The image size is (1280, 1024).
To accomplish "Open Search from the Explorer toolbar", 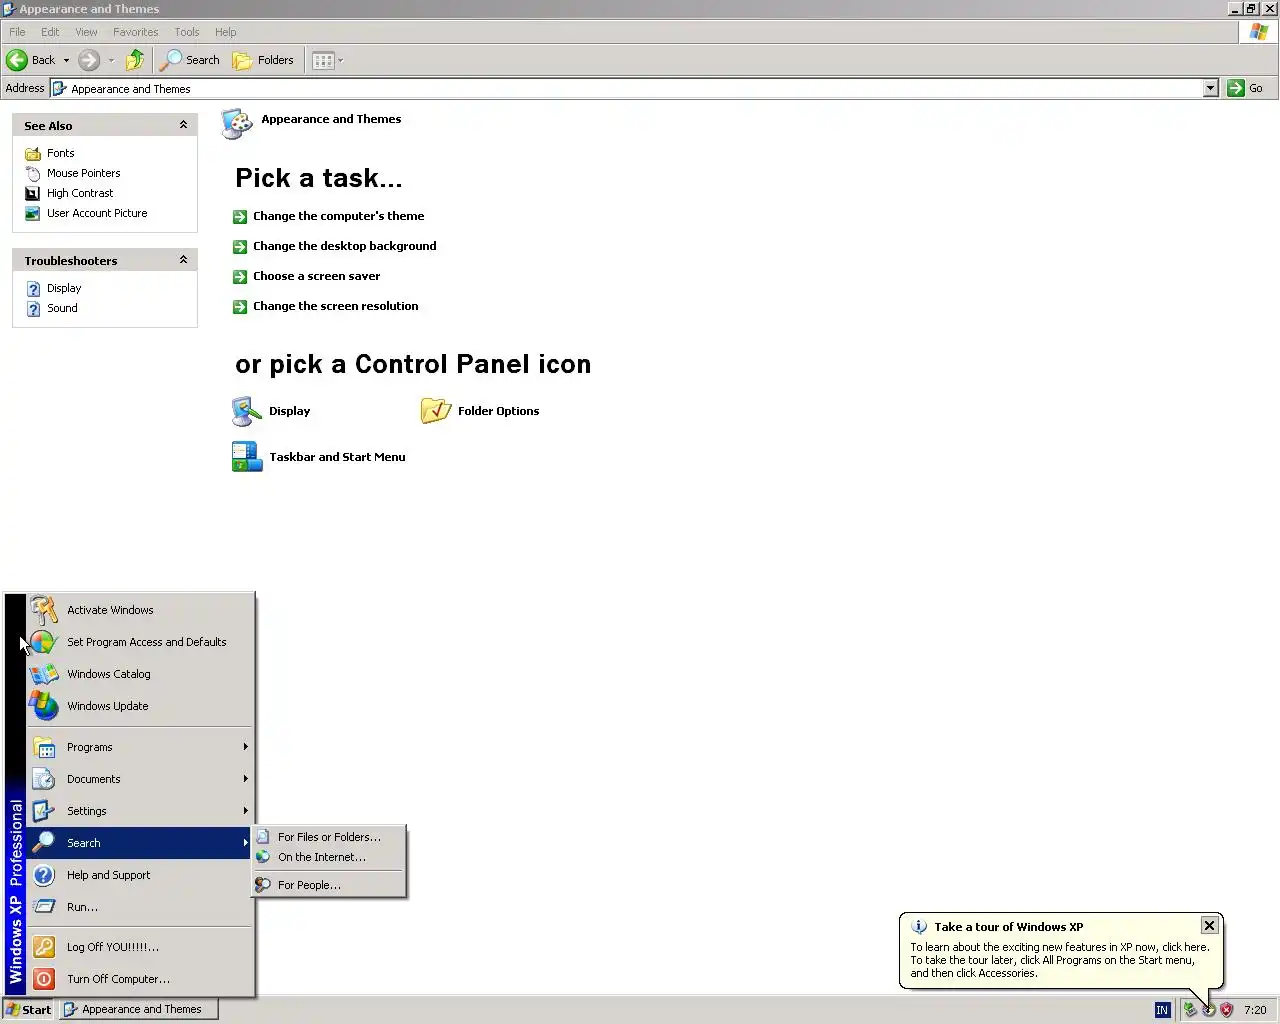I will point(190,60).
